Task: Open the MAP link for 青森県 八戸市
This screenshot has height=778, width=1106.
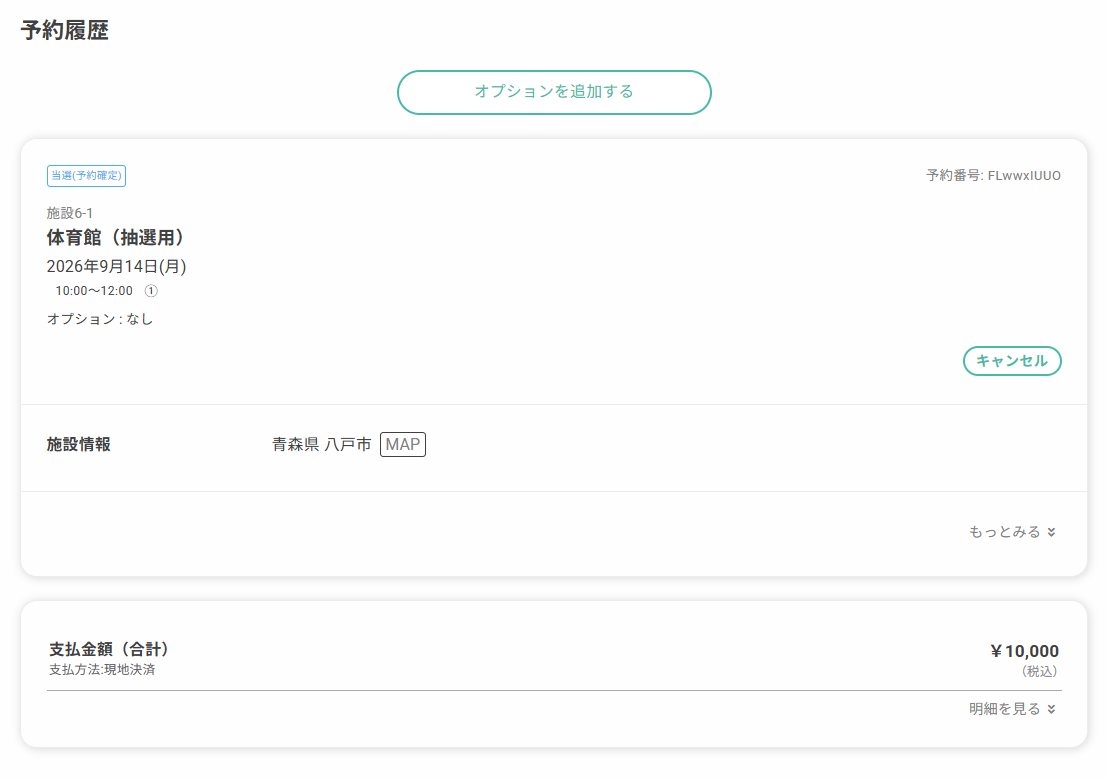Action: [x=403, y=444]
